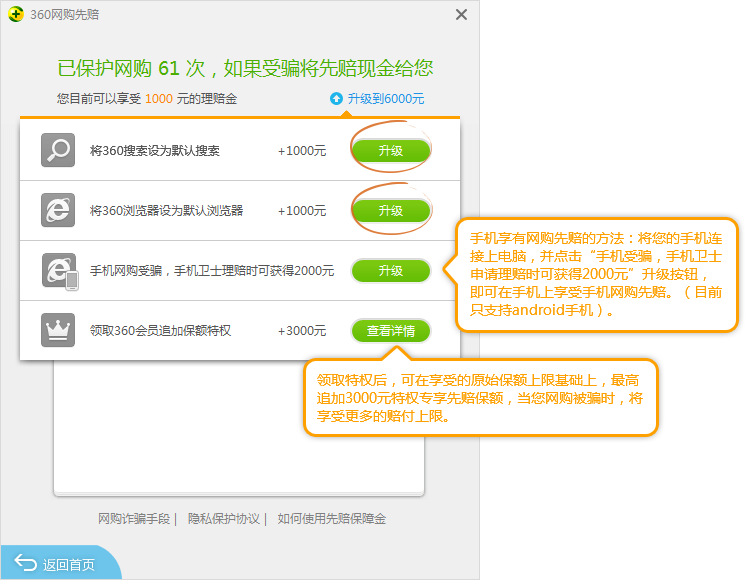Screen dimensions: 752x580
Task: Select text 将360浏览器设为默认浏览器
Action: [x=166, y=211]
